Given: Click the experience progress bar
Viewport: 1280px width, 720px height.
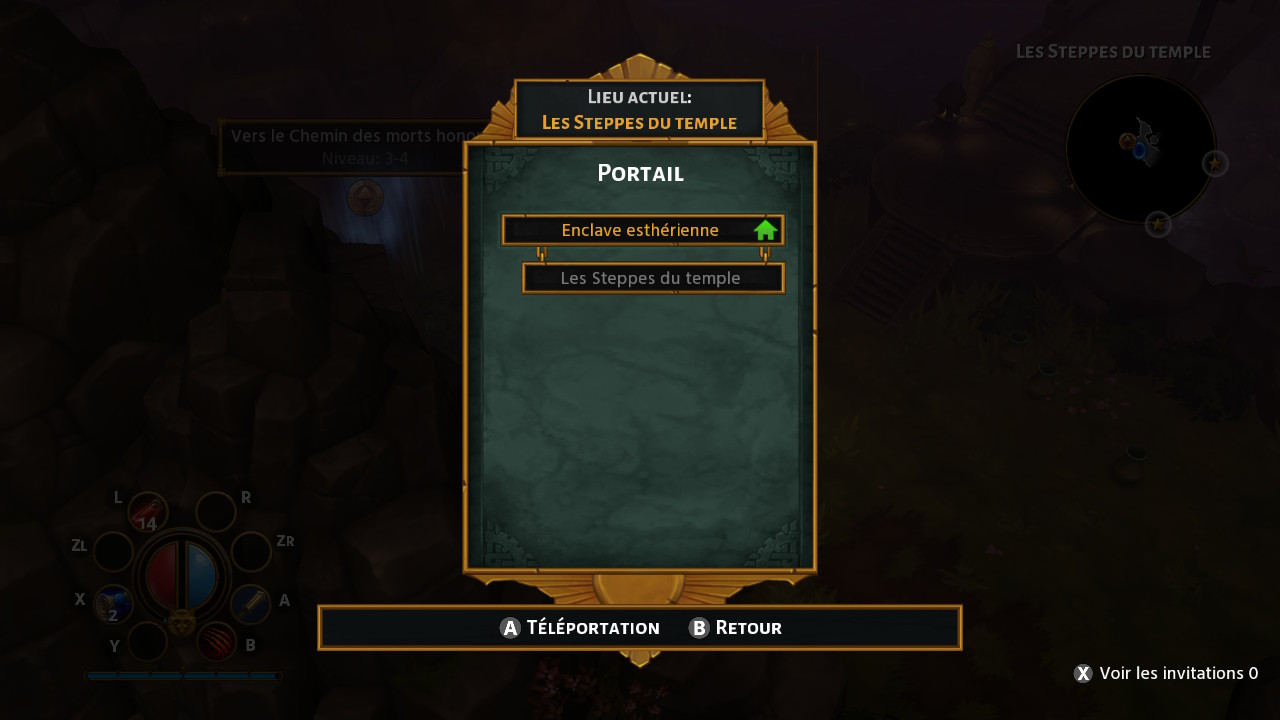Looking at the screenshot, I should pos(183,676).
